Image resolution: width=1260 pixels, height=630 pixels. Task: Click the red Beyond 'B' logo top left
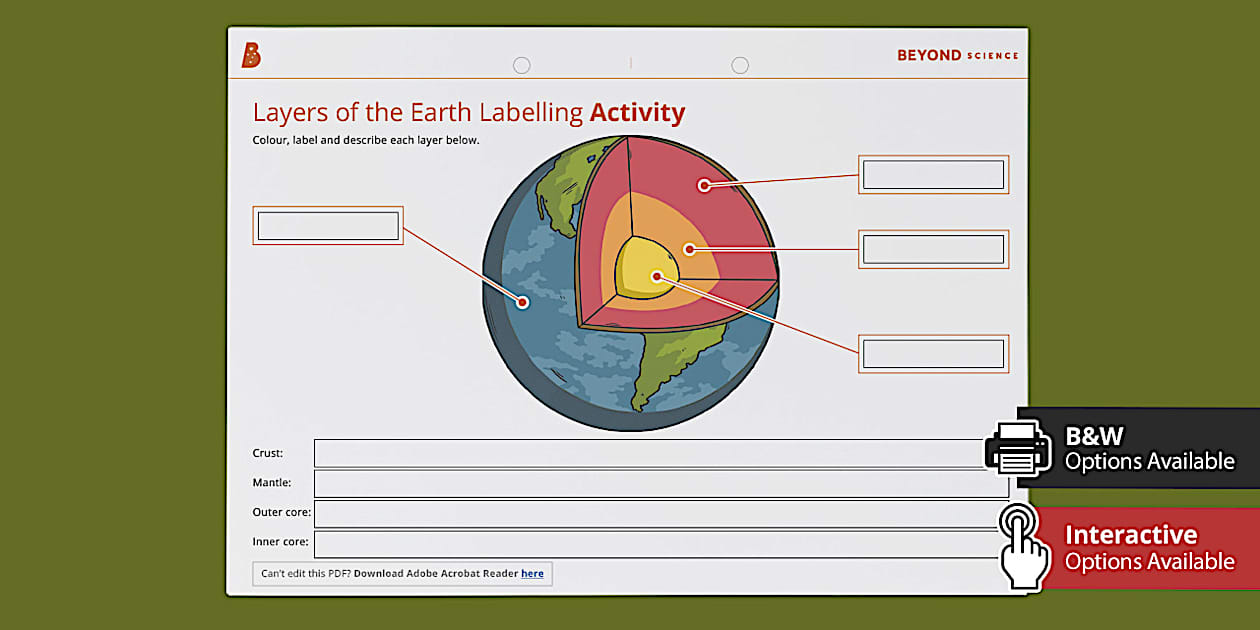click(x=248, y=54)
